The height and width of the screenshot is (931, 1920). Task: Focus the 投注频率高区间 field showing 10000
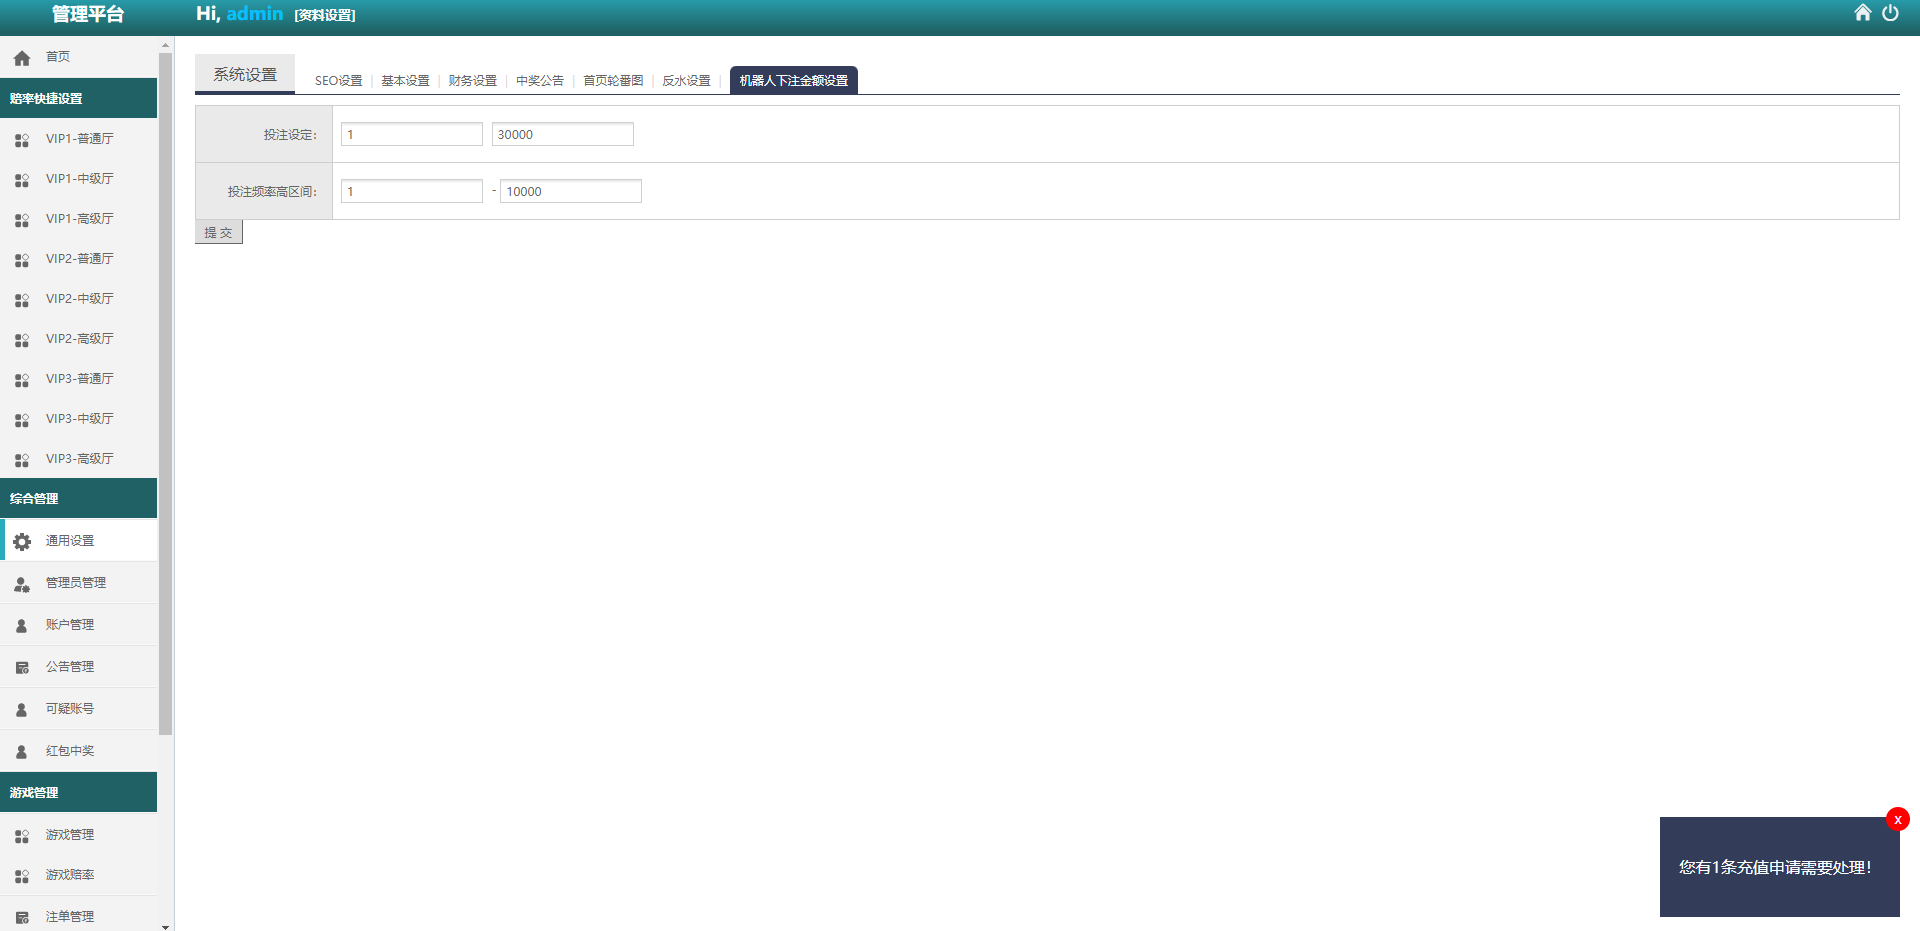pyautogui.click(x=570, y=192)
